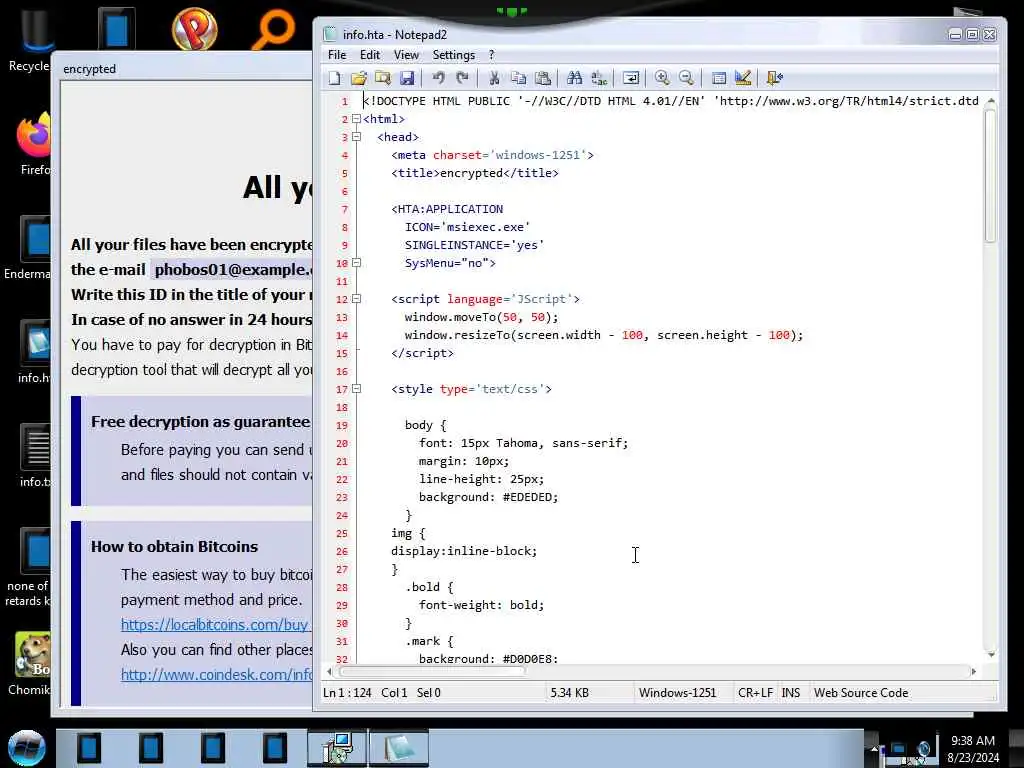This screenshot has width=1024, height=768.
Task: Select the magnifier search desktop icon
Action: (273, 29)
